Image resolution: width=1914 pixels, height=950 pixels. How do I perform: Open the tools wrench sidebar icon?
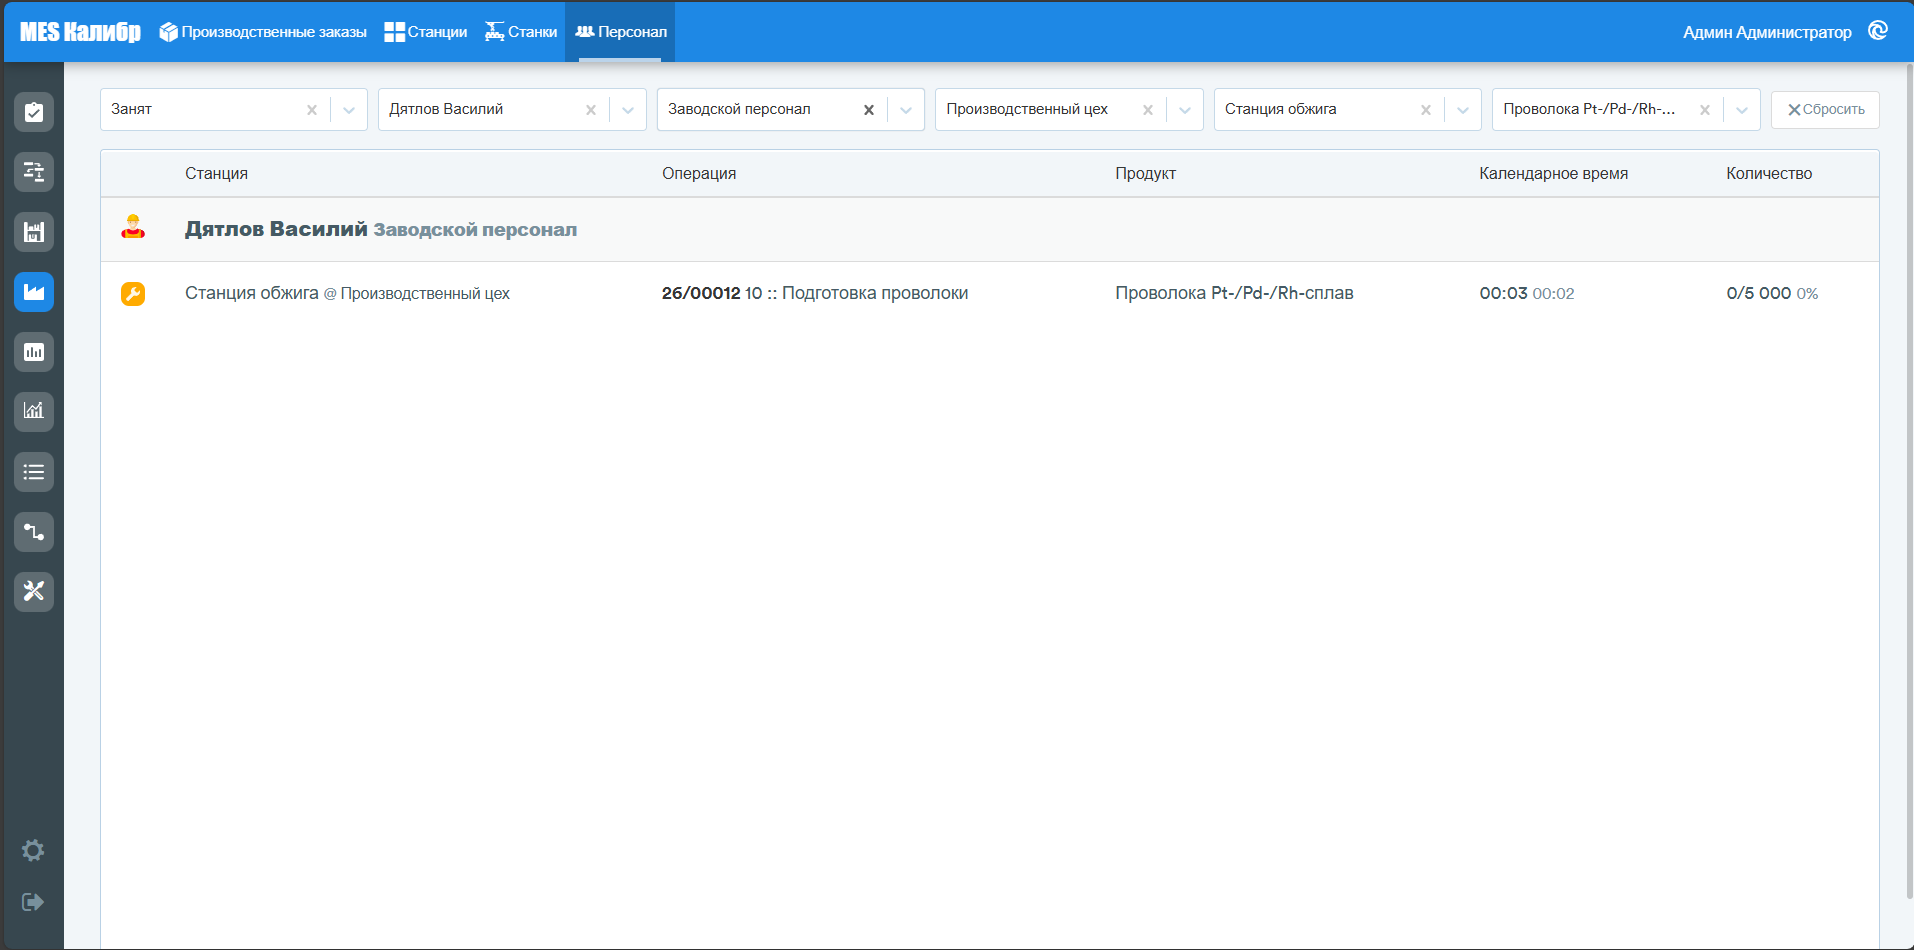[34, 591]
